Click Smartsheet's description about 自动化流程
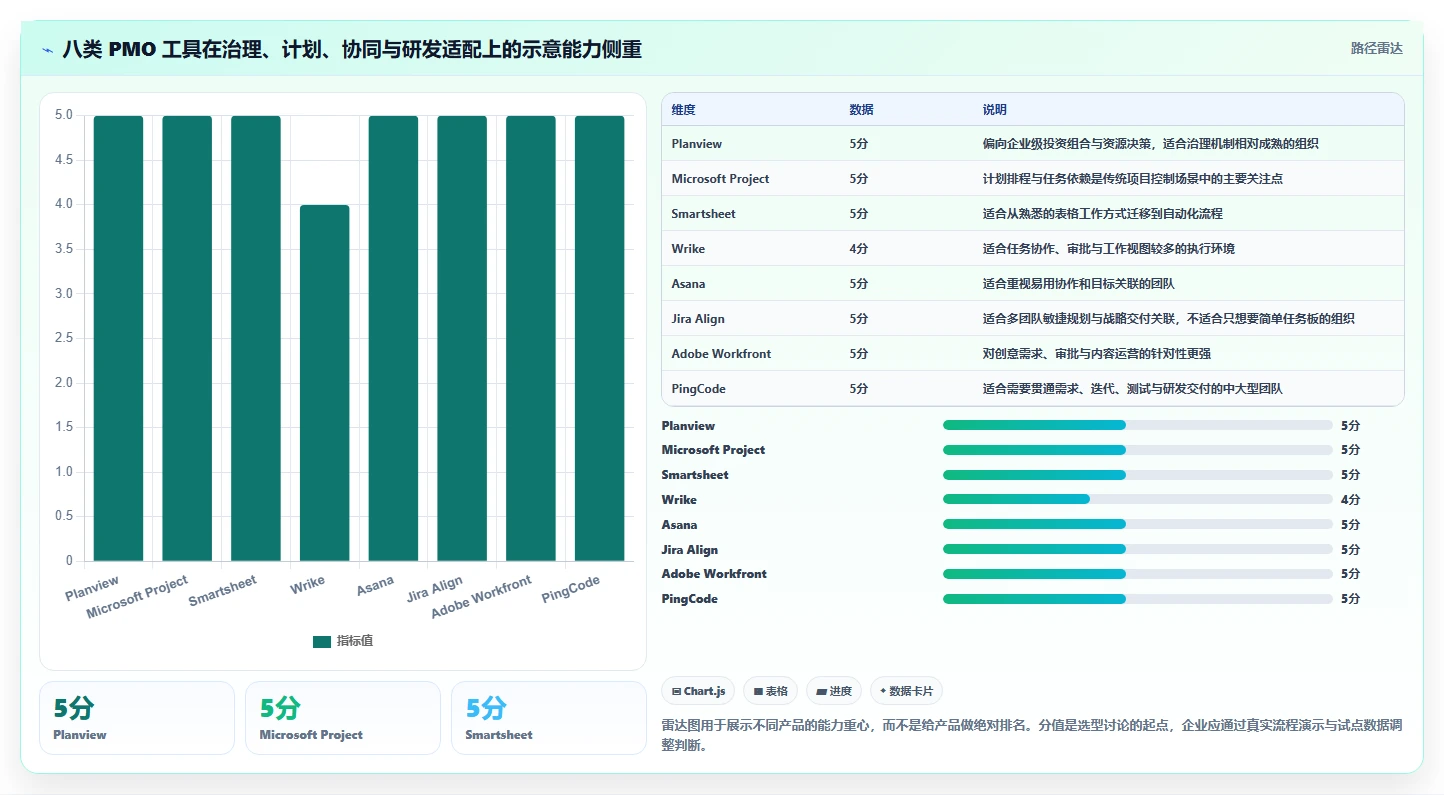 click(x=1102, y=214)
